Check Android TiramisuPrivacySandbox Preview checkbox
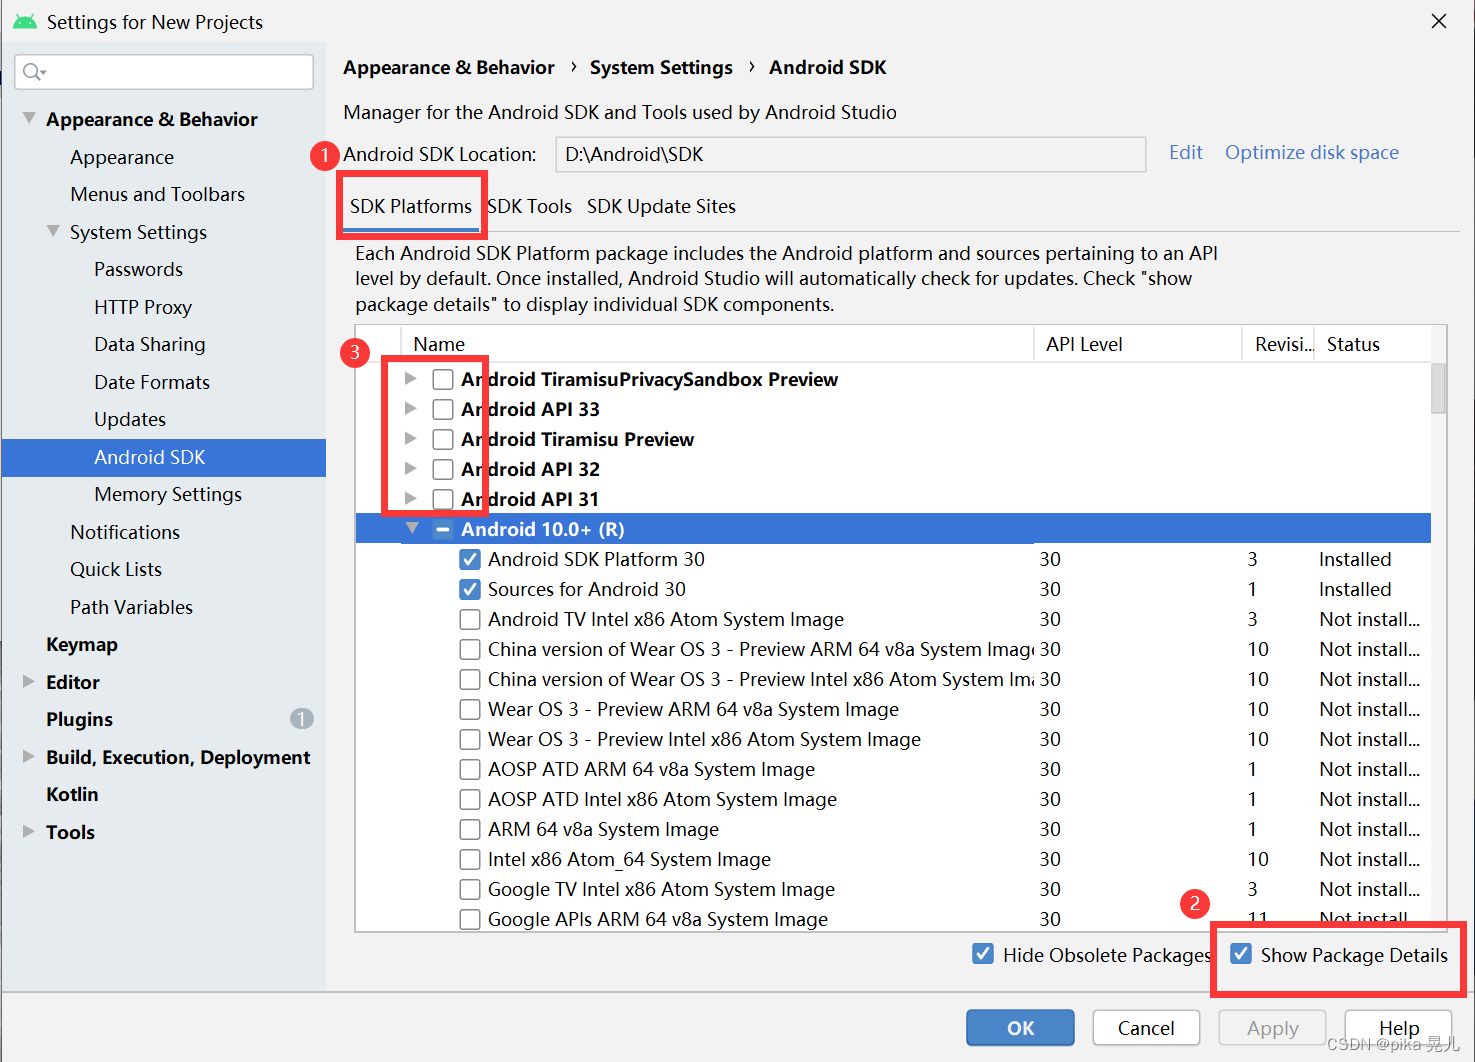1475x1062 pixels. coord(443,380)
